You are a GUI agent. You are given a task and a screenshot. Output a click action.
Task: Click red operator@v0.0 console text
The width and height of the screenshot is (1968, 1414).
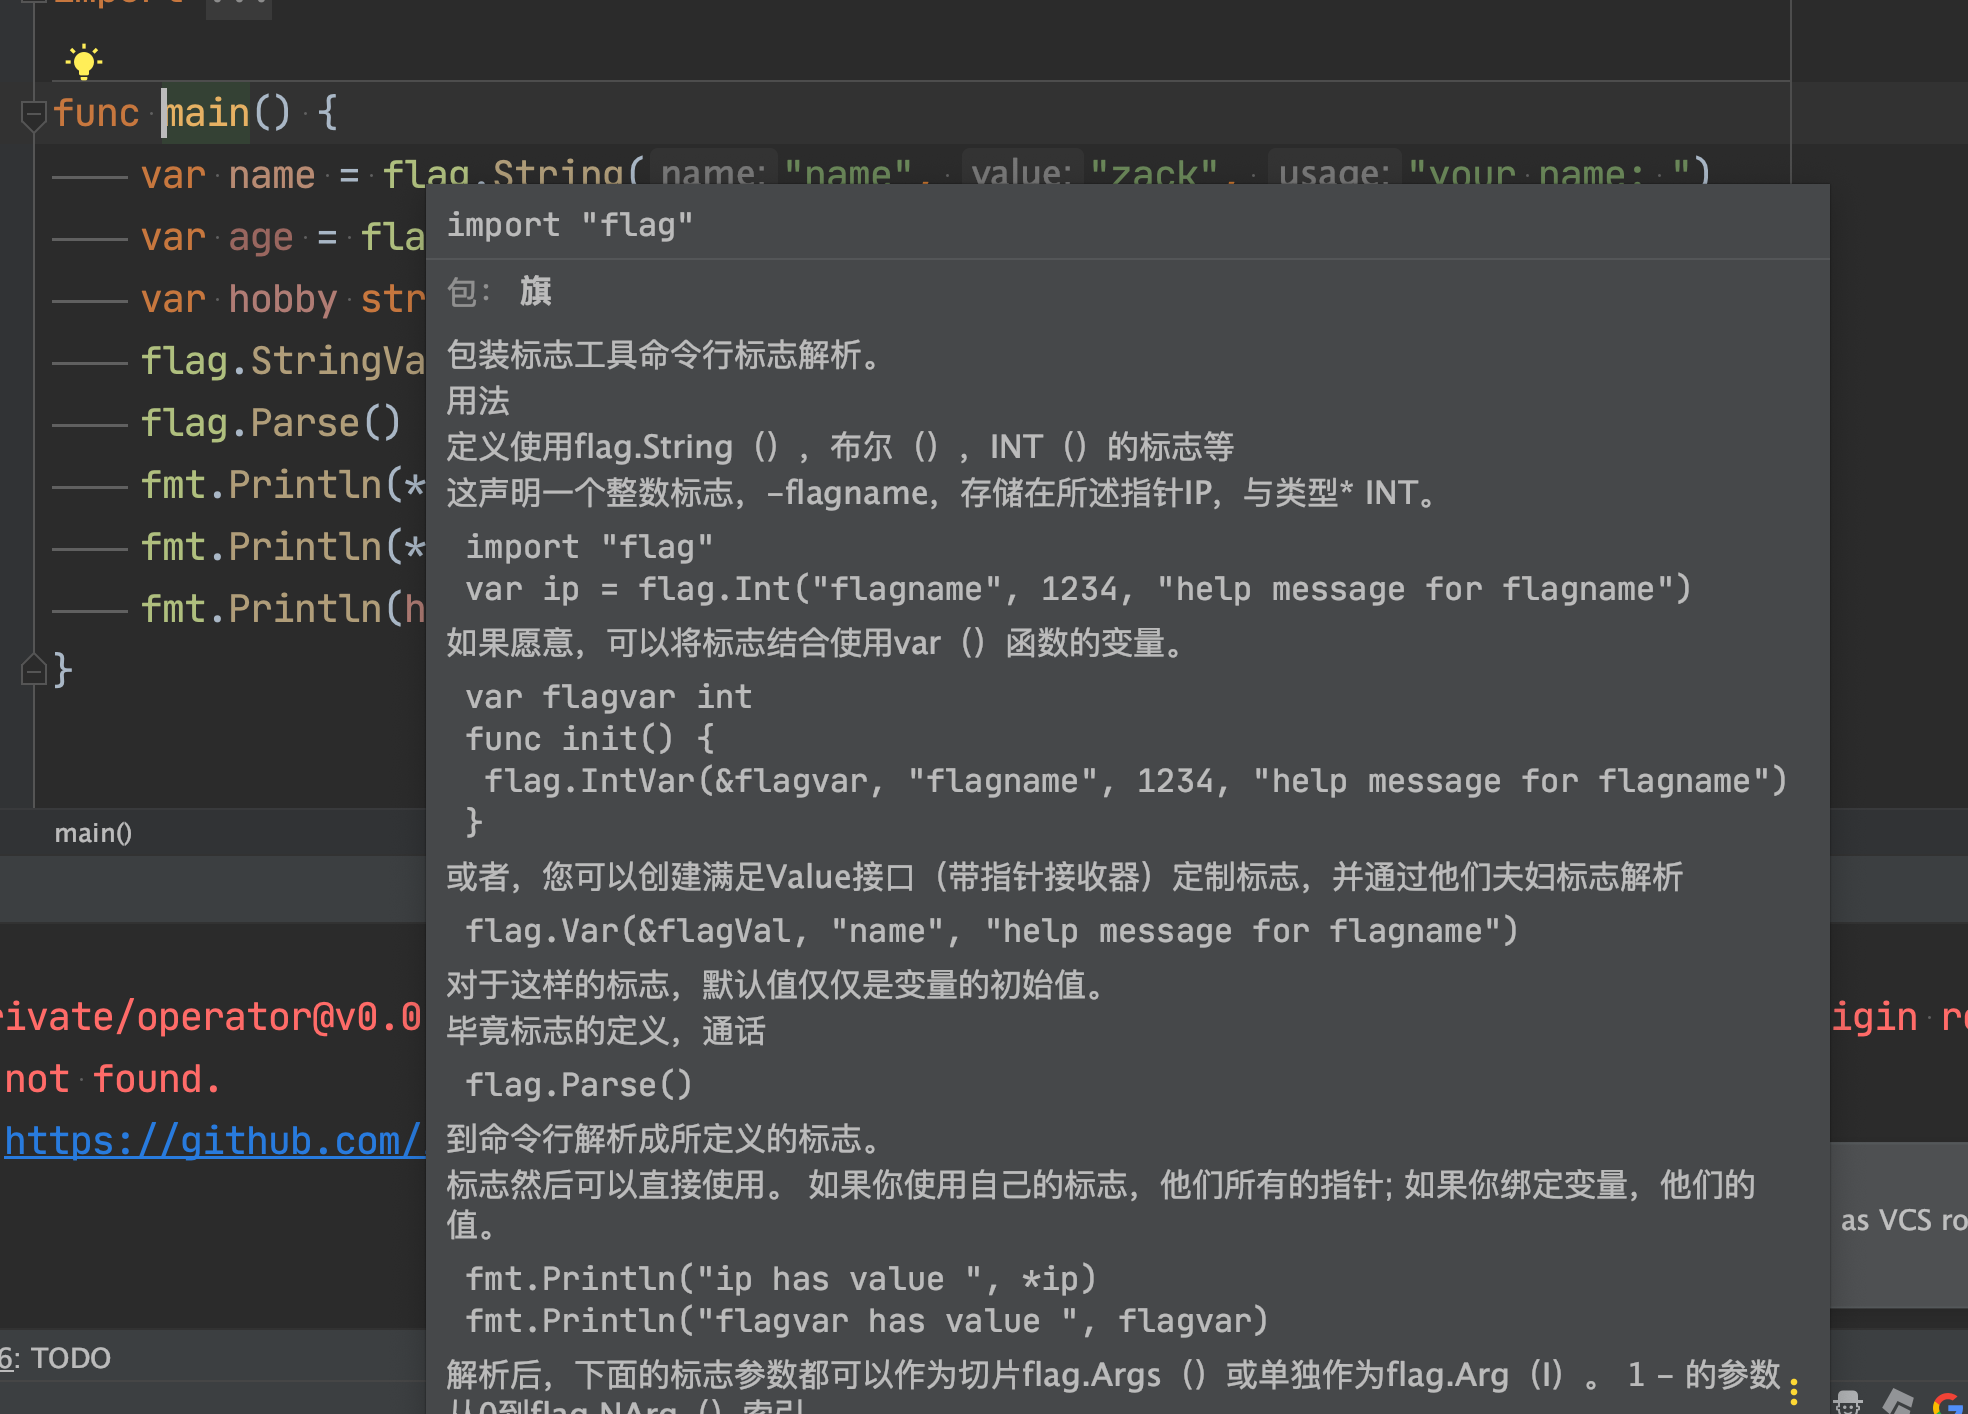[x=278, y=1018]
